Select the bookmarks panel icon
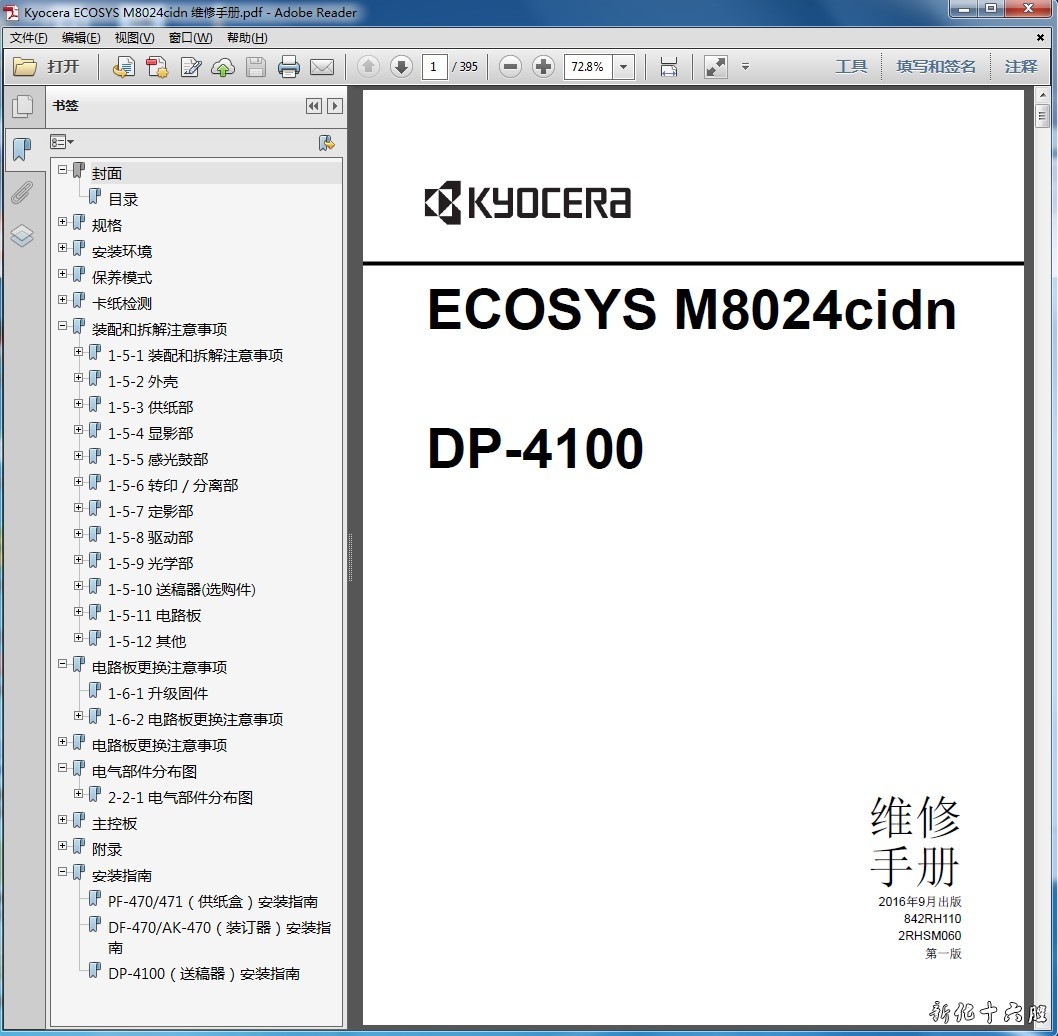The height and width of the screenshot is (1036, 1058). 22,149
